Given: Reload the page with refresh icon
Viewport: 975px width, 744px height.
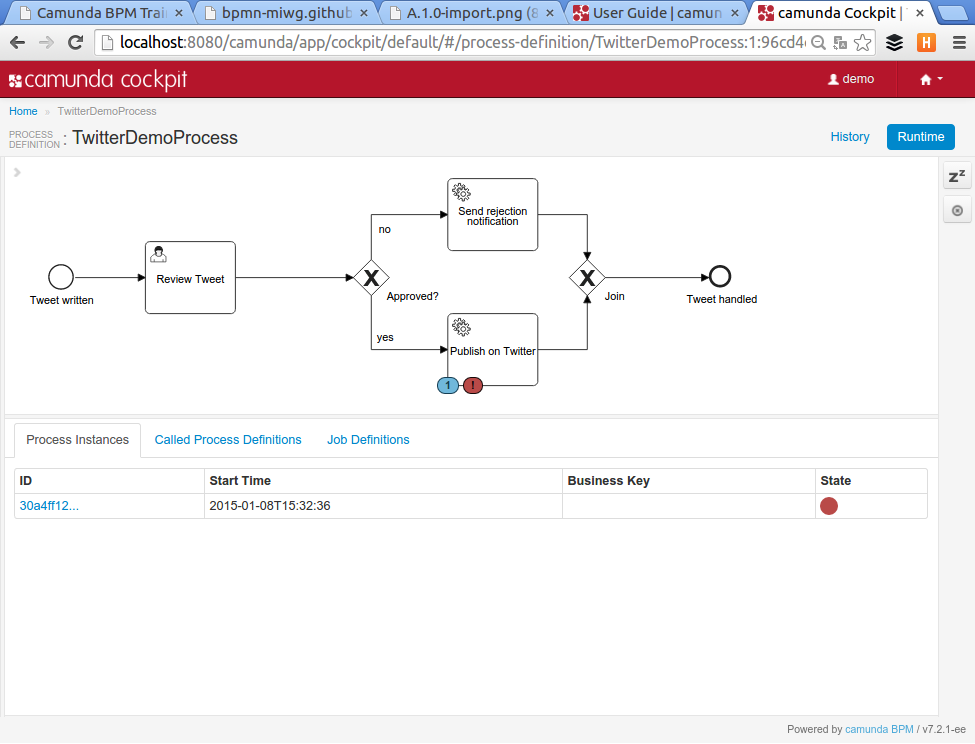Looking at the screenshot, I should click(76, 42).
